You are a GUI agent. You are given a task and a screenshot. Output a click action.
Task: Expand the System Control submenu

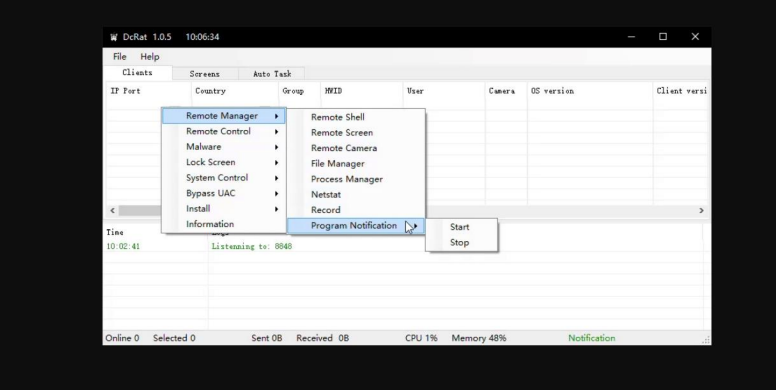(224, 178)
